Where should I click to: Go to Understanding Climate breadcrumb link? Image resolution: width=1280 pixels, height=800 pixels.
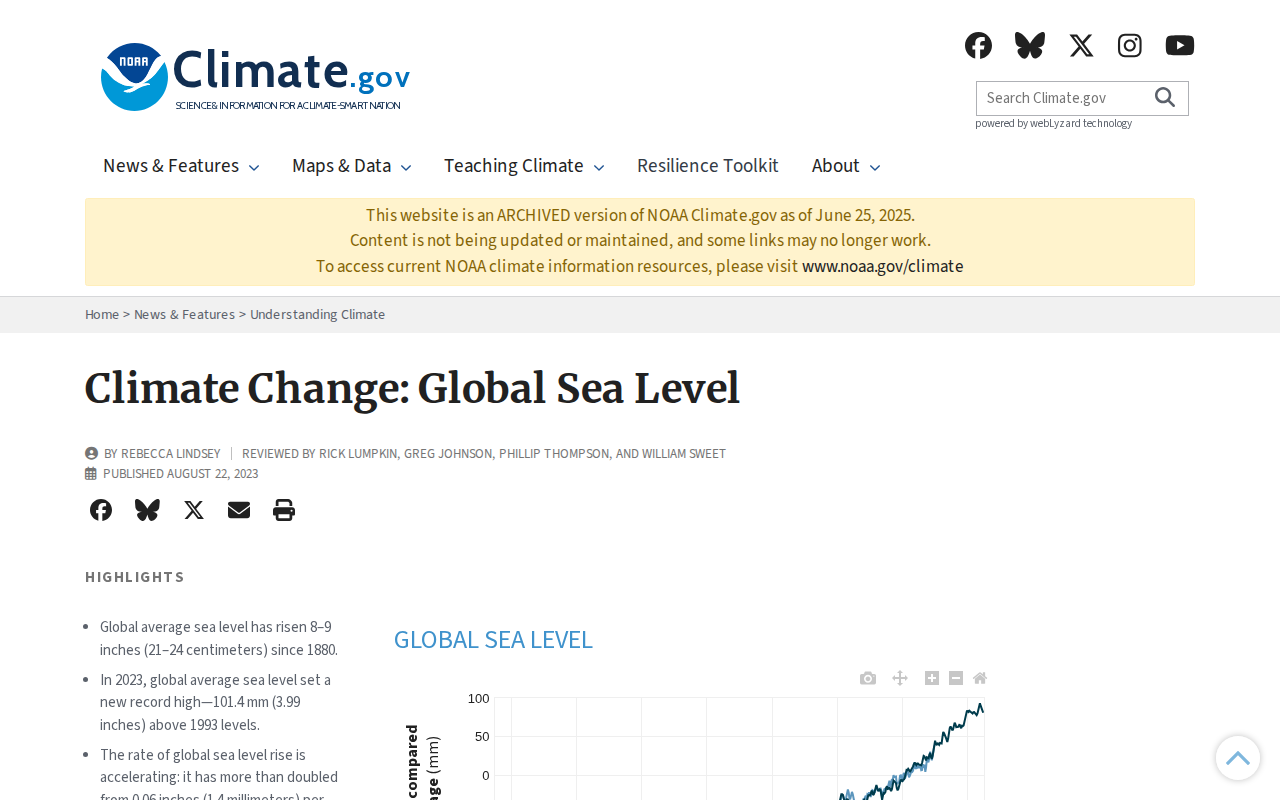pos(318,314)
